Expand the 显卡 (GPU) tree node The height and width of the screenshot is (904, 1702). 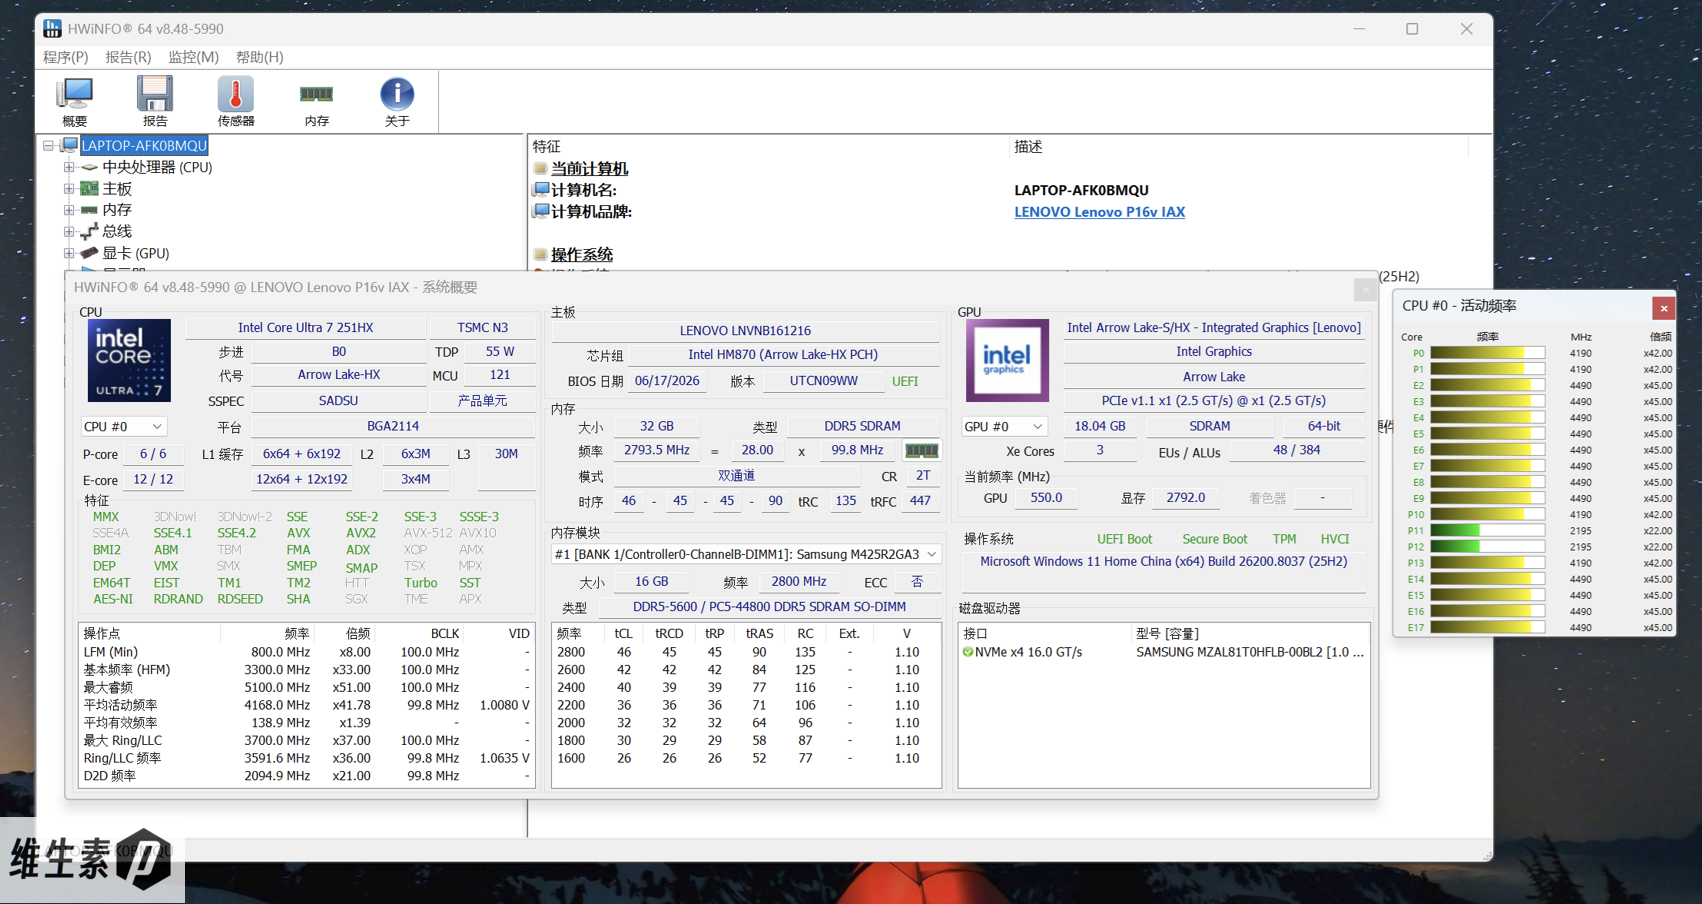click(69, 253)
